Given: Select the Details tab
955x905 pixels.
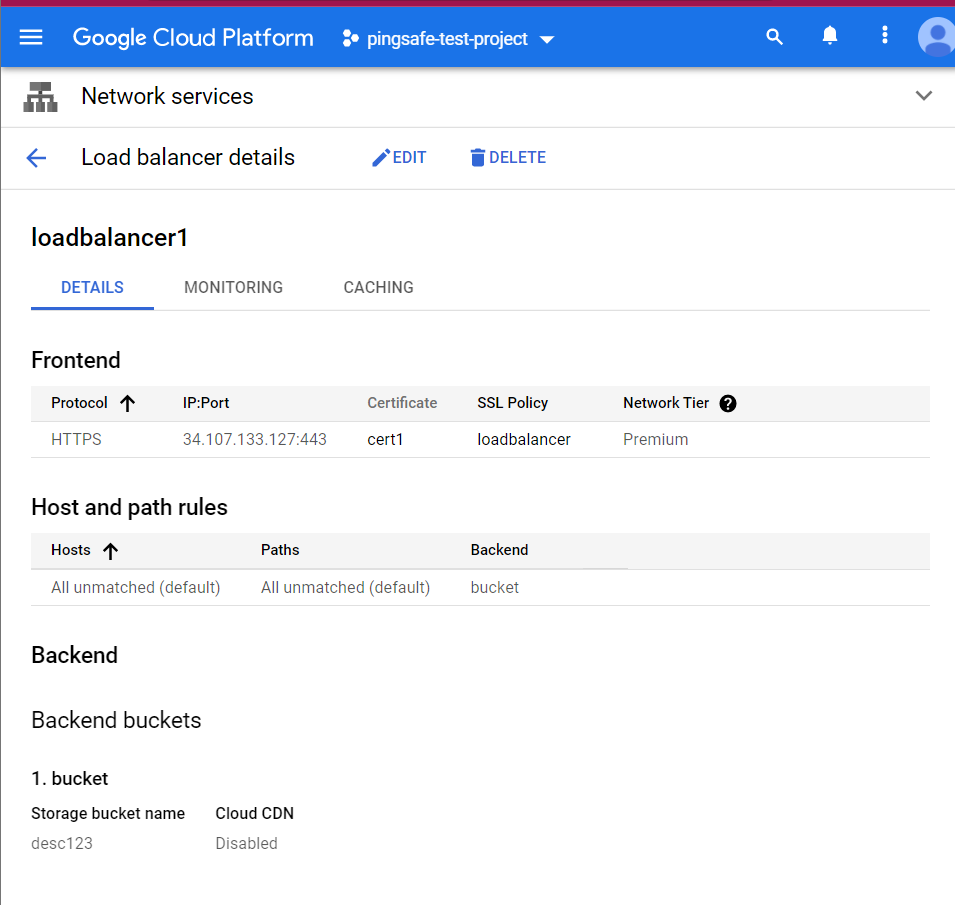Looking at the screenshot, I should click(92, 287).
